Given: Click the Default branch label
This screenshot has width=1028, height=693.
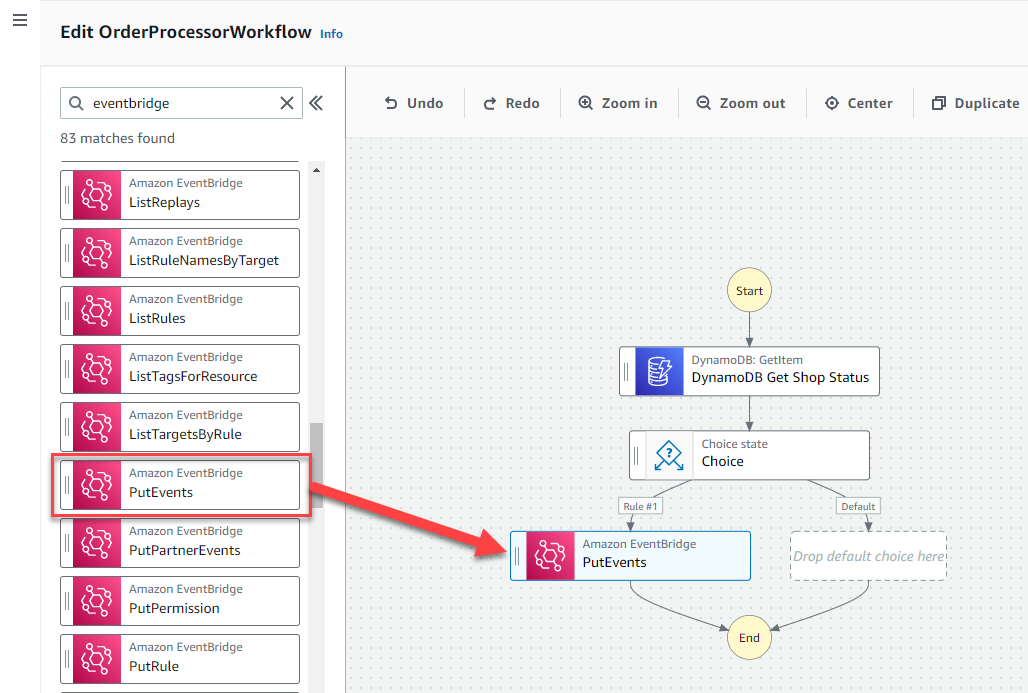Looking at the screenshot, I should [858, 506].
